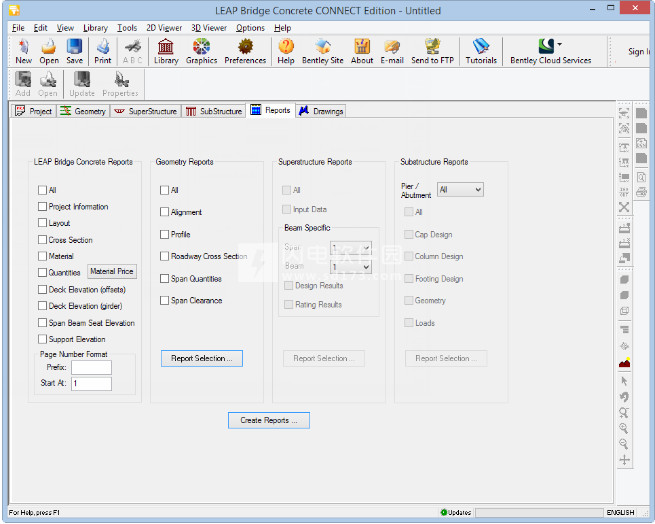Tick the Layout checkbox
Screen dimensions: 655x524
coord(42,223)
